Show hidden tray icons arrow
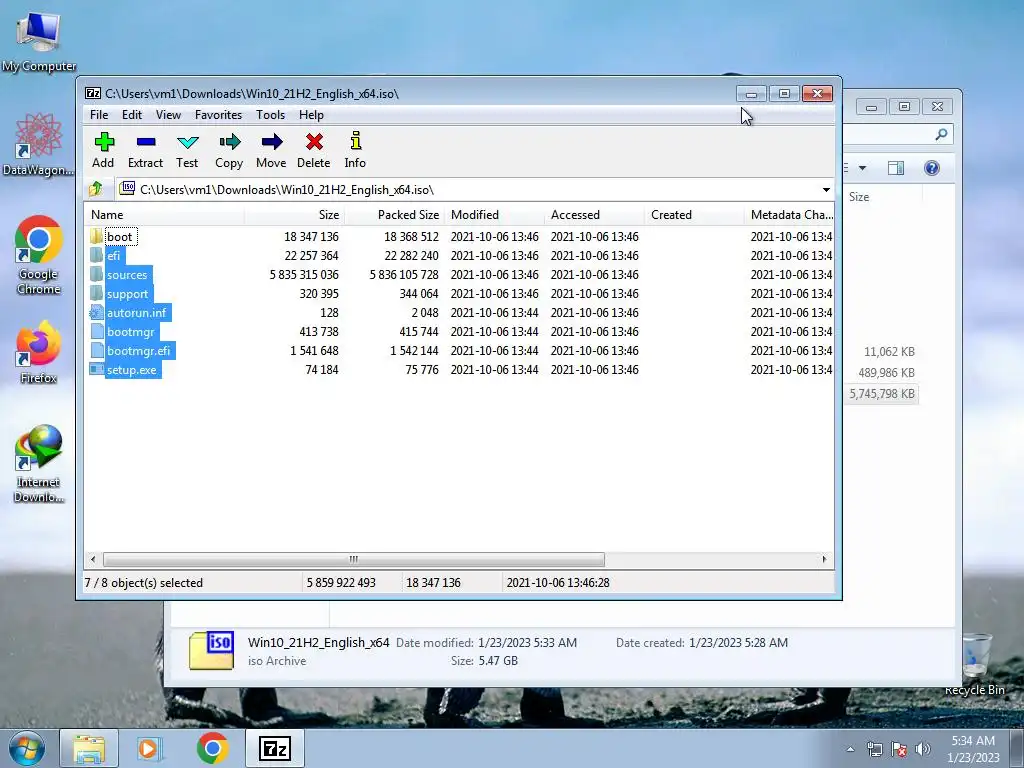This screenshot has width=1024, height=768. click(850, 749)
